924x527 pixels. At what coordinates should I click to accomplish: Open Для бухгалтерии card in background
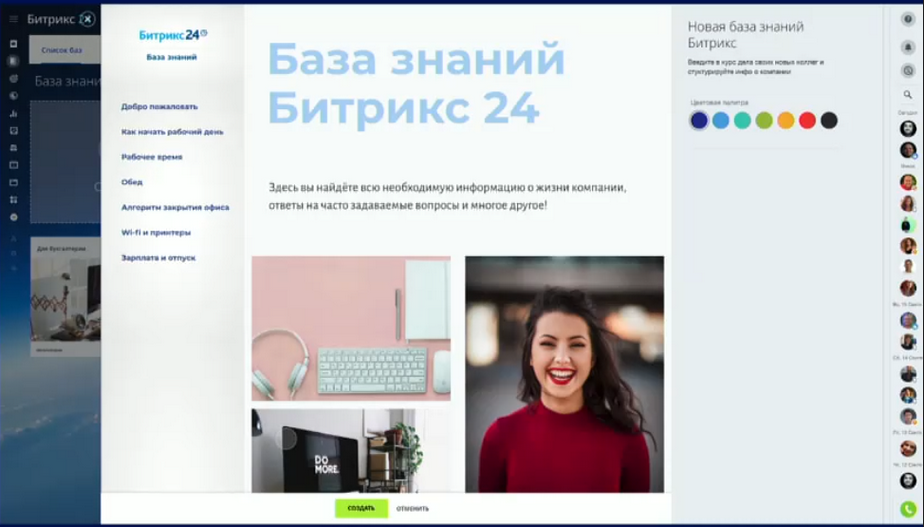pos(65,297)
